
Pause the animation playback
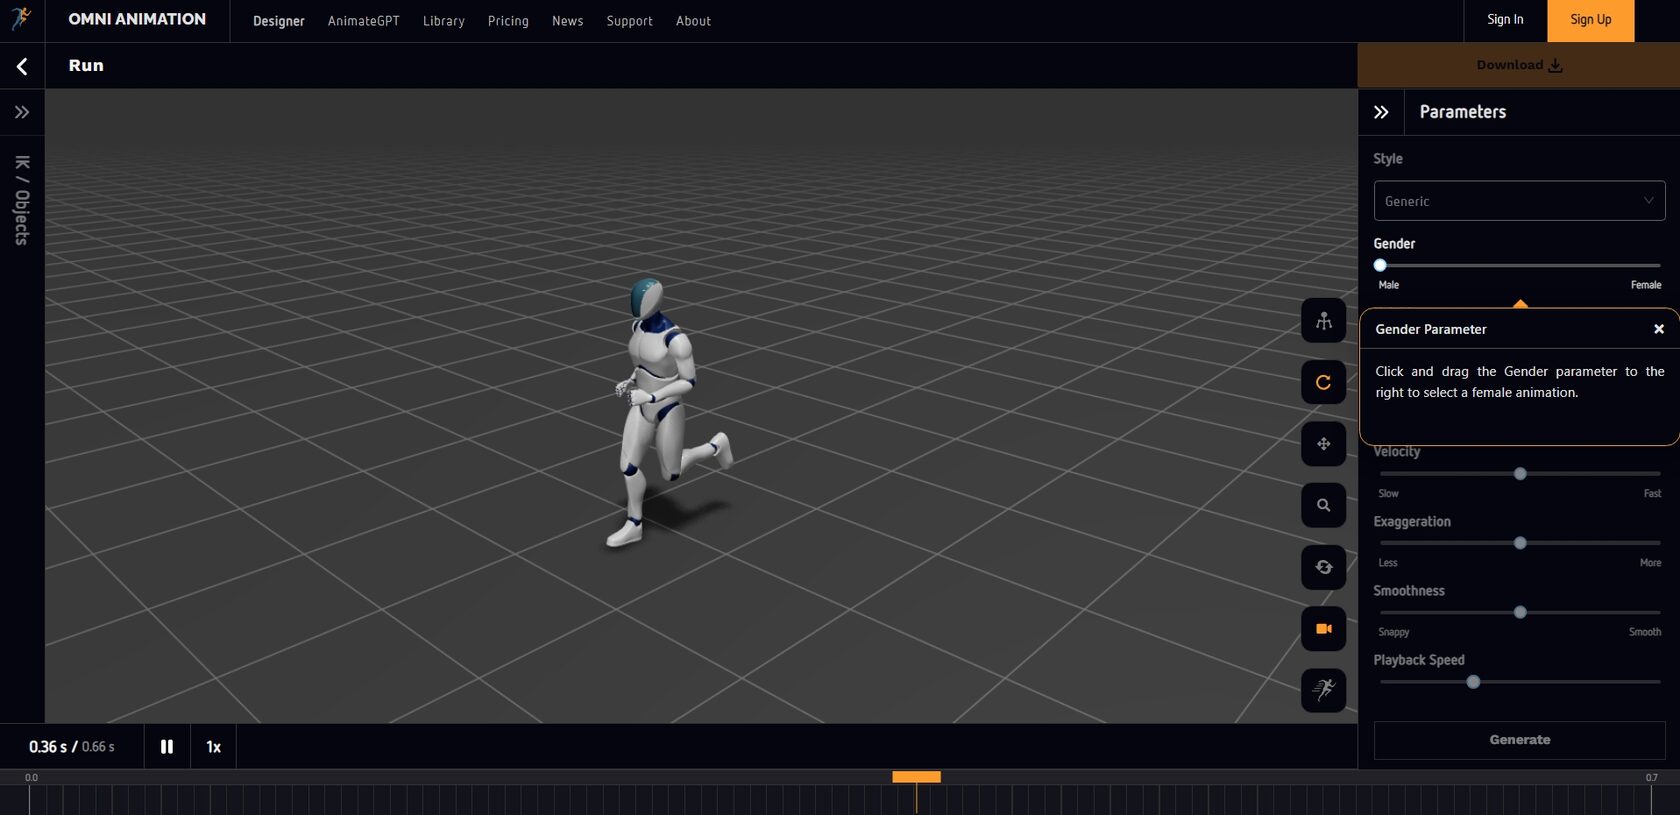pyautogui.click(x=167, y=747)
